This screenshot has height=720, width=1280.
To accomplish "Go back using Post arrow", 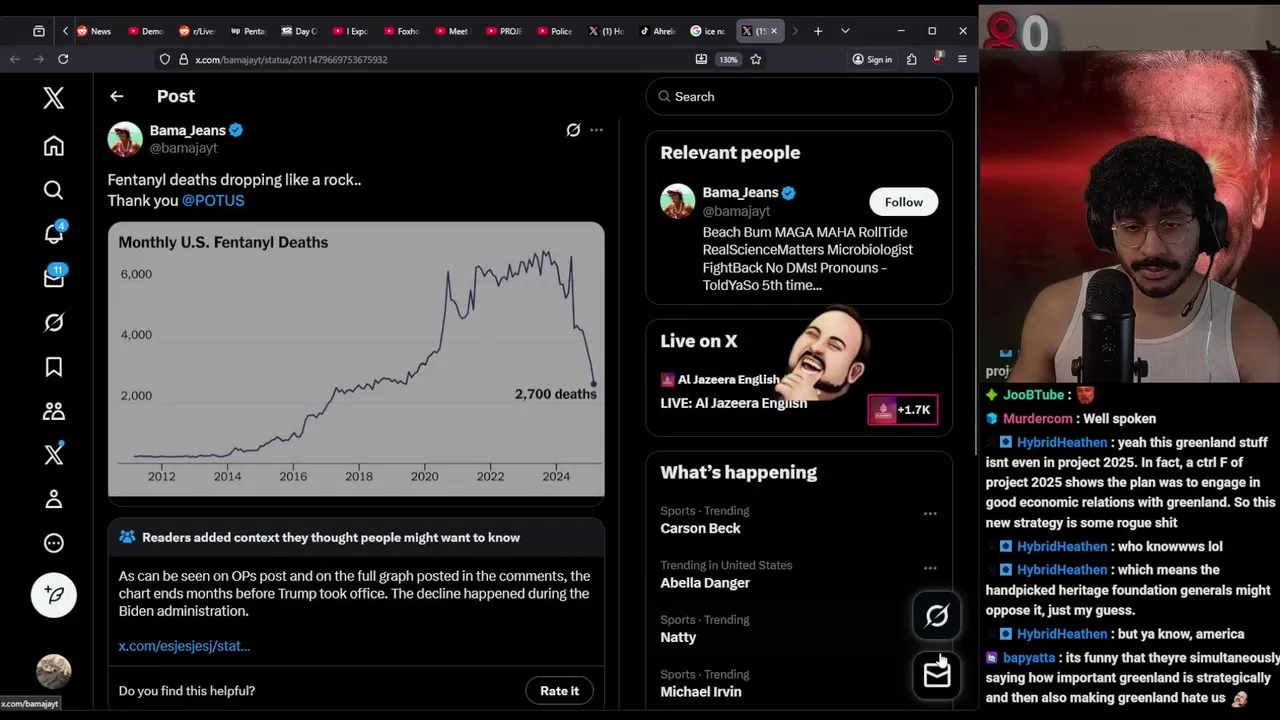I will pyautogui.click(x=117, y=96).
